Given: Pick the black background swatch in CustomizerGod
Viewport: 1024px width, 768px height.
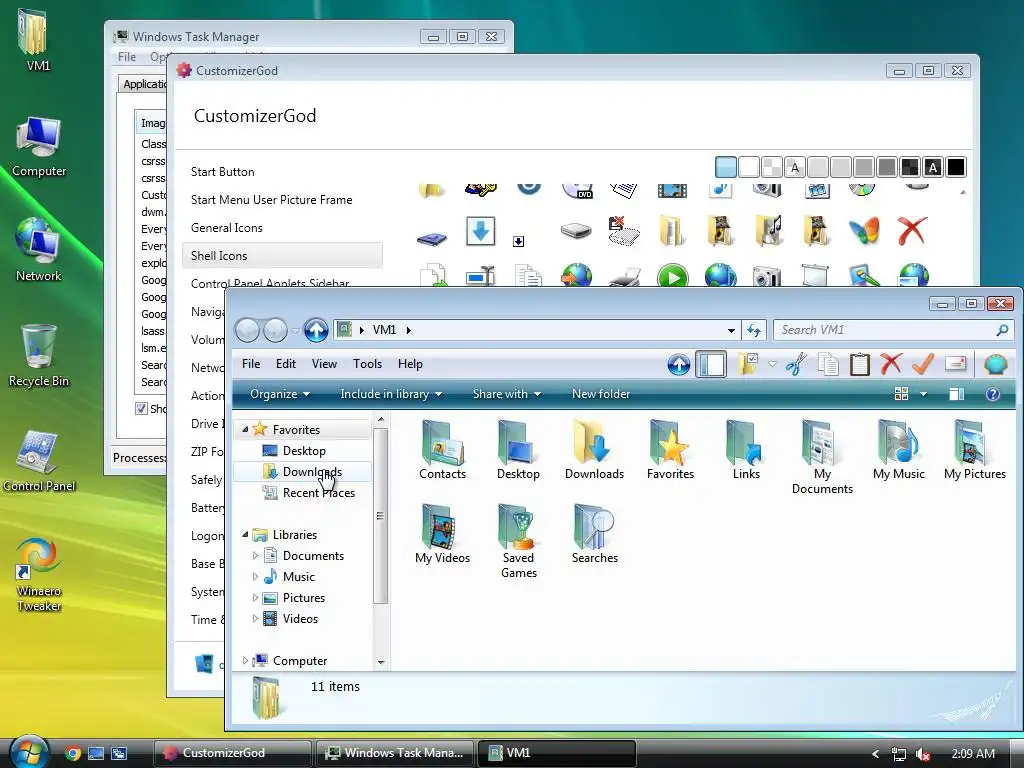Looking at the screenshot, I should pyautogui.click(x=955, y=167).
